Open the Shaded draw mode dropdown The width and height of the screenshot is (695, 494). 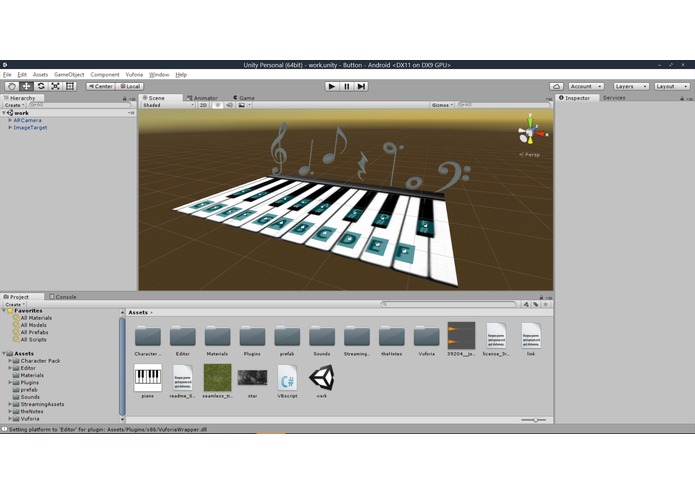[x=168, y=105]
